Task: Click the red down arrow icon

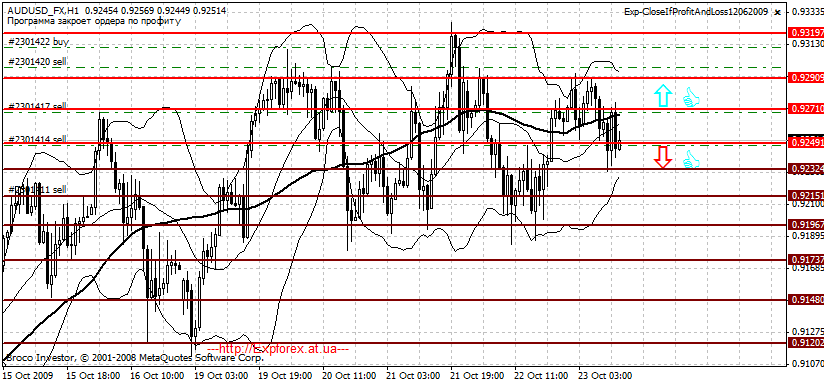Action: [x=663, y=157]
